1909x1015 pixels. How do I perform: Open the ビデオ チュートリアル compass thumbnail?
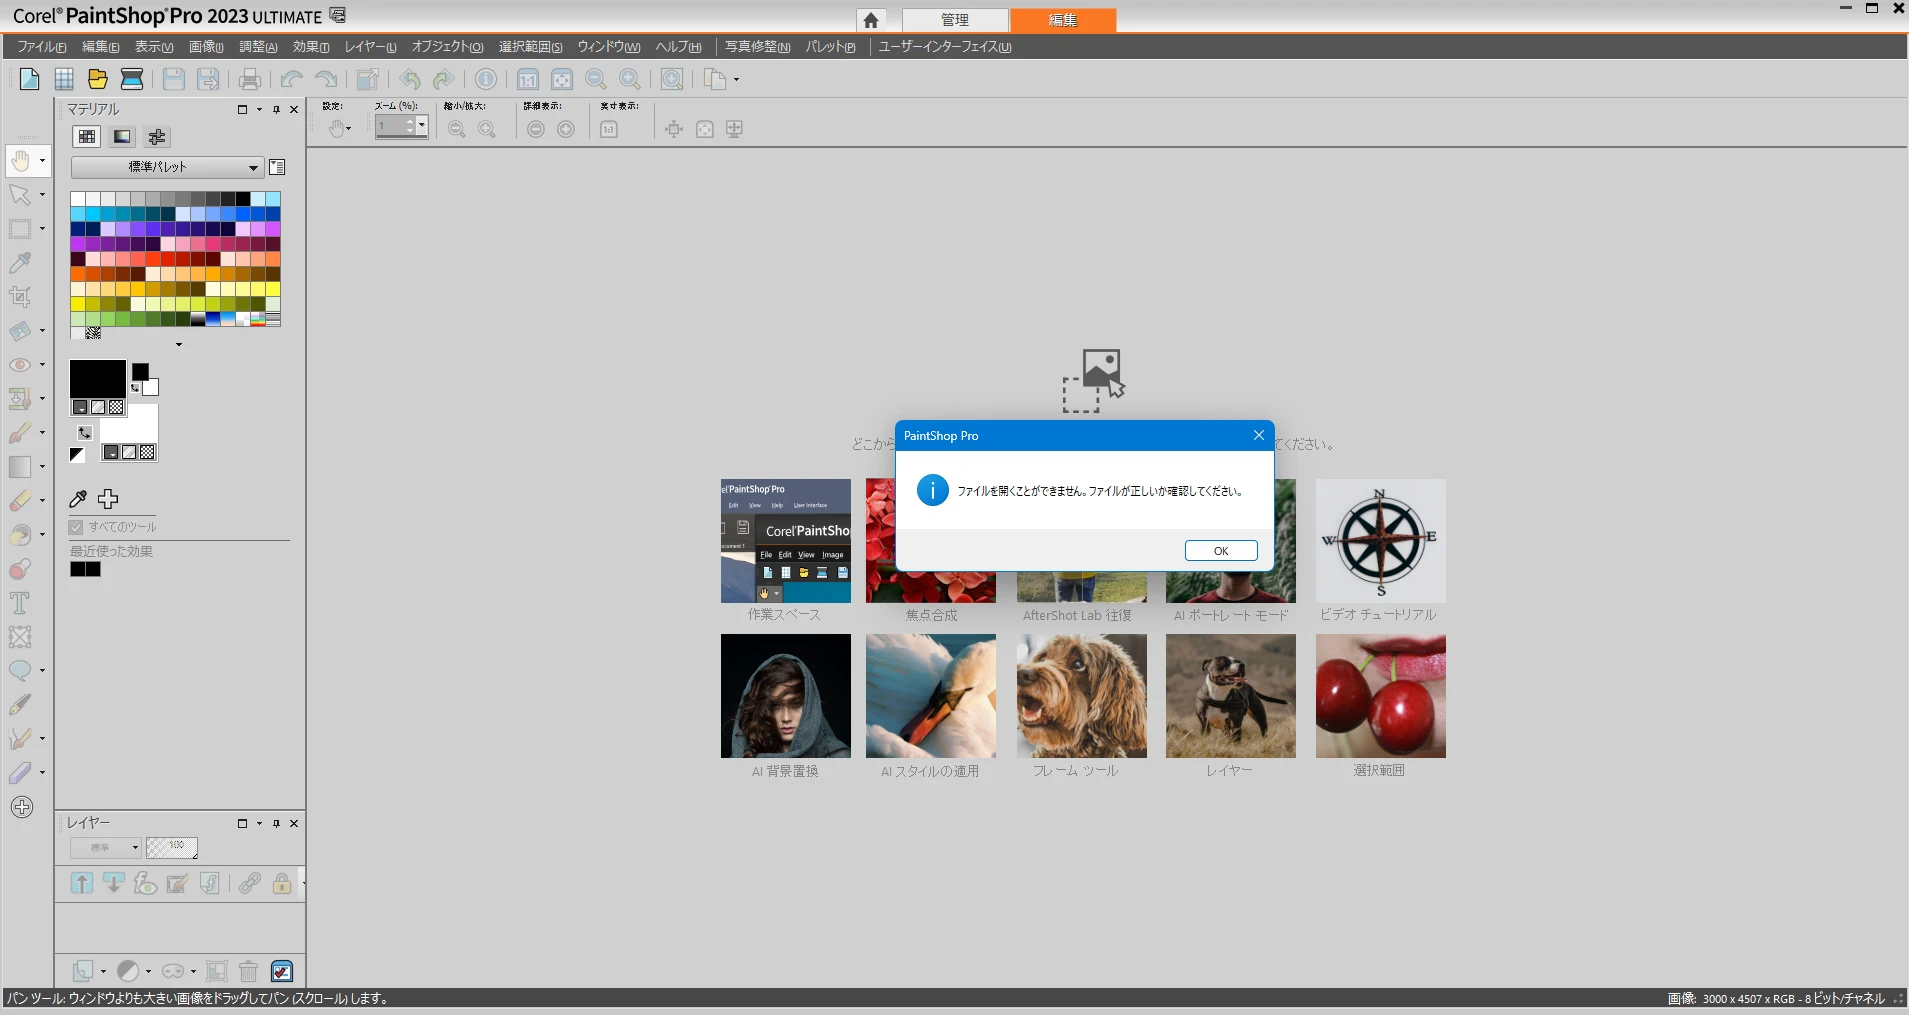pyautogui.click(x=1380, y=541)
